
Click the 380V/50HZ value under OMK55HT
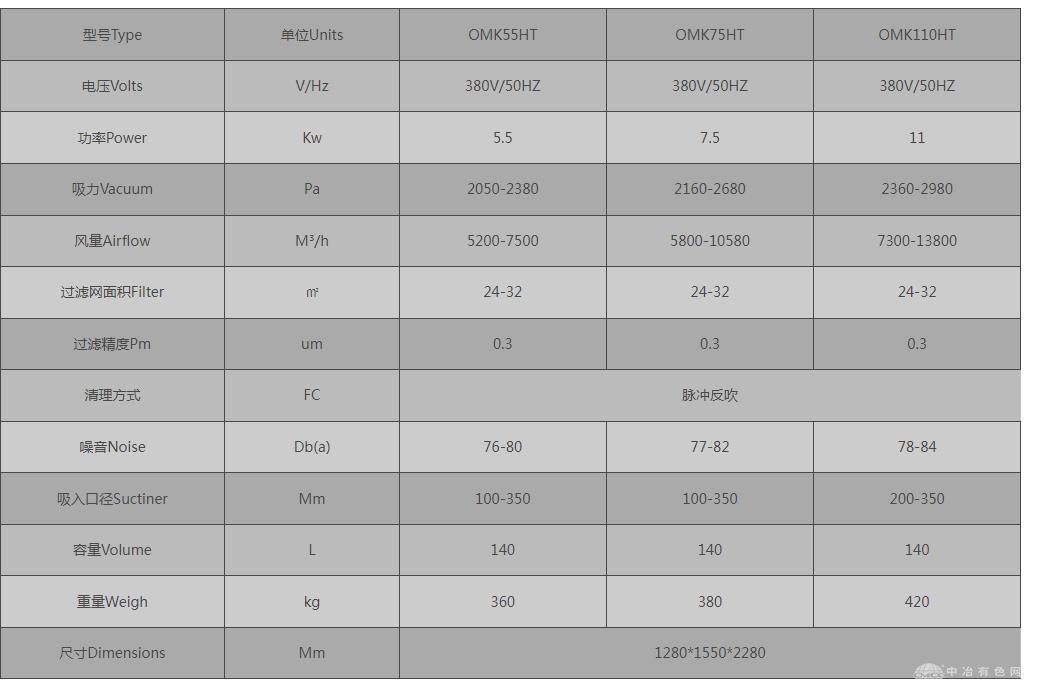coord(503,86)
